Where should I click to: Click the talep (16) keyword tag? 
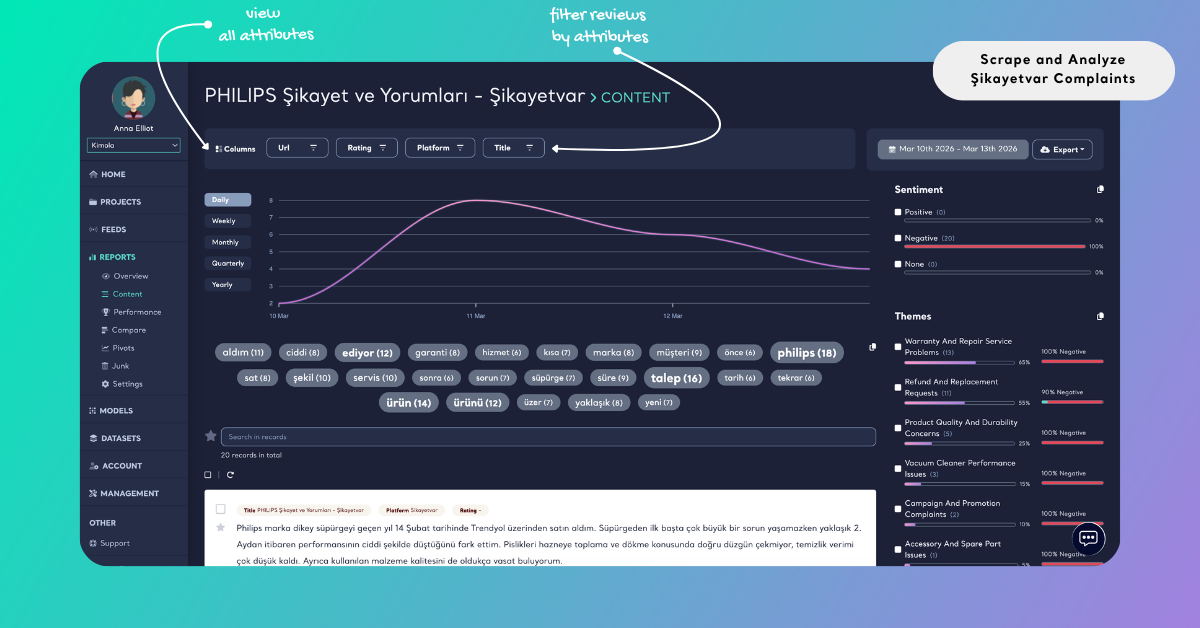pyautogui.click(x=677, y=378)
